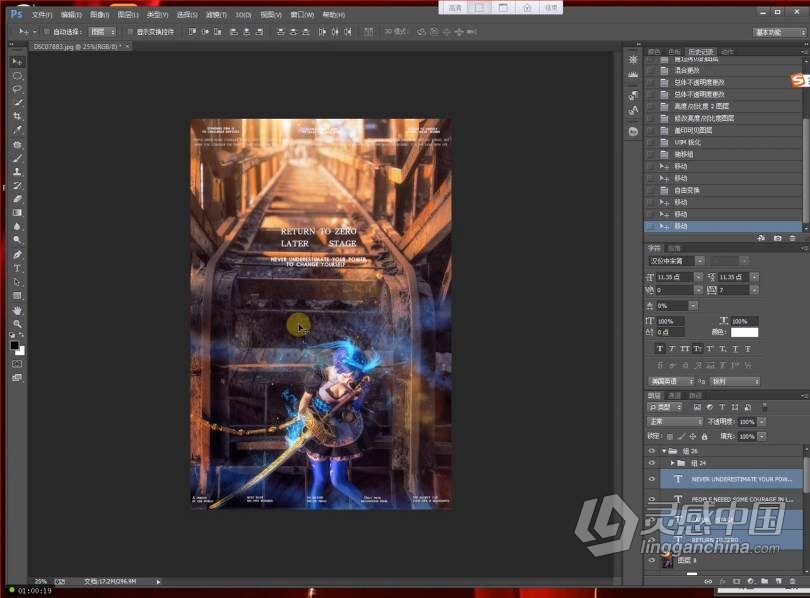Apply Underline in Character panel
The image size is (810, 598).
(x=735, y=349)
